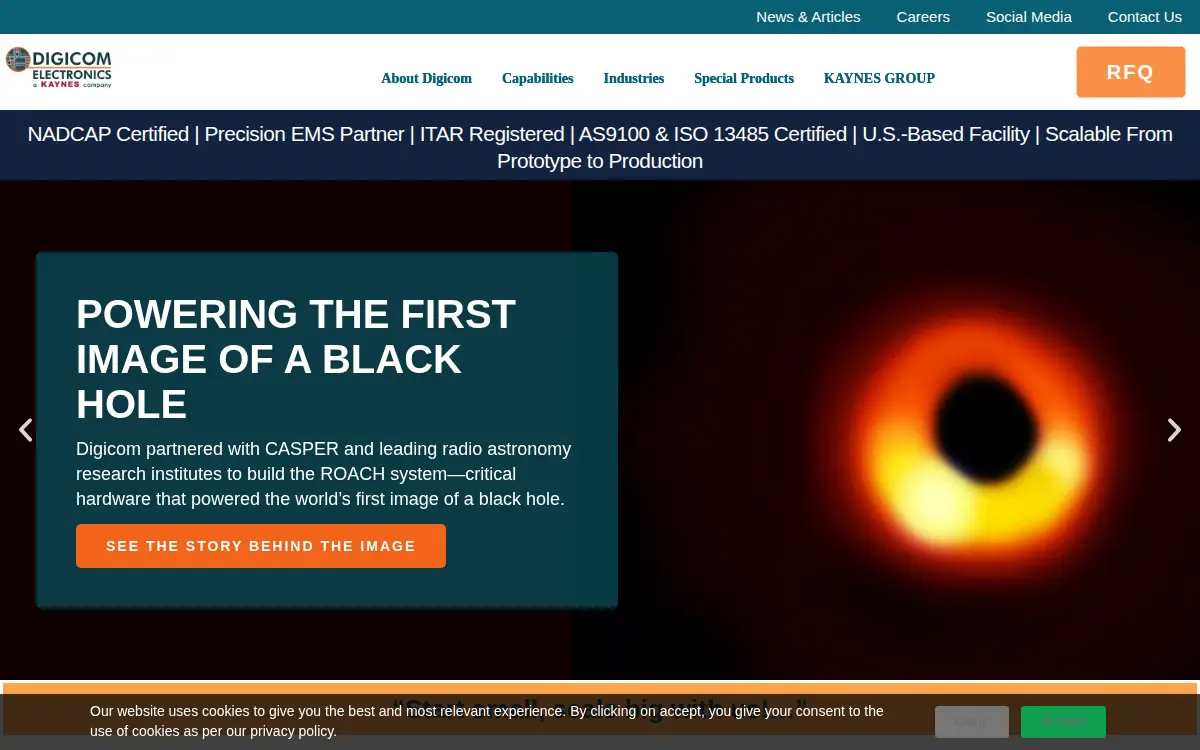Open About Digicom menu
The height and width of the screenshot is (750, 1200).
pos(426,78)
